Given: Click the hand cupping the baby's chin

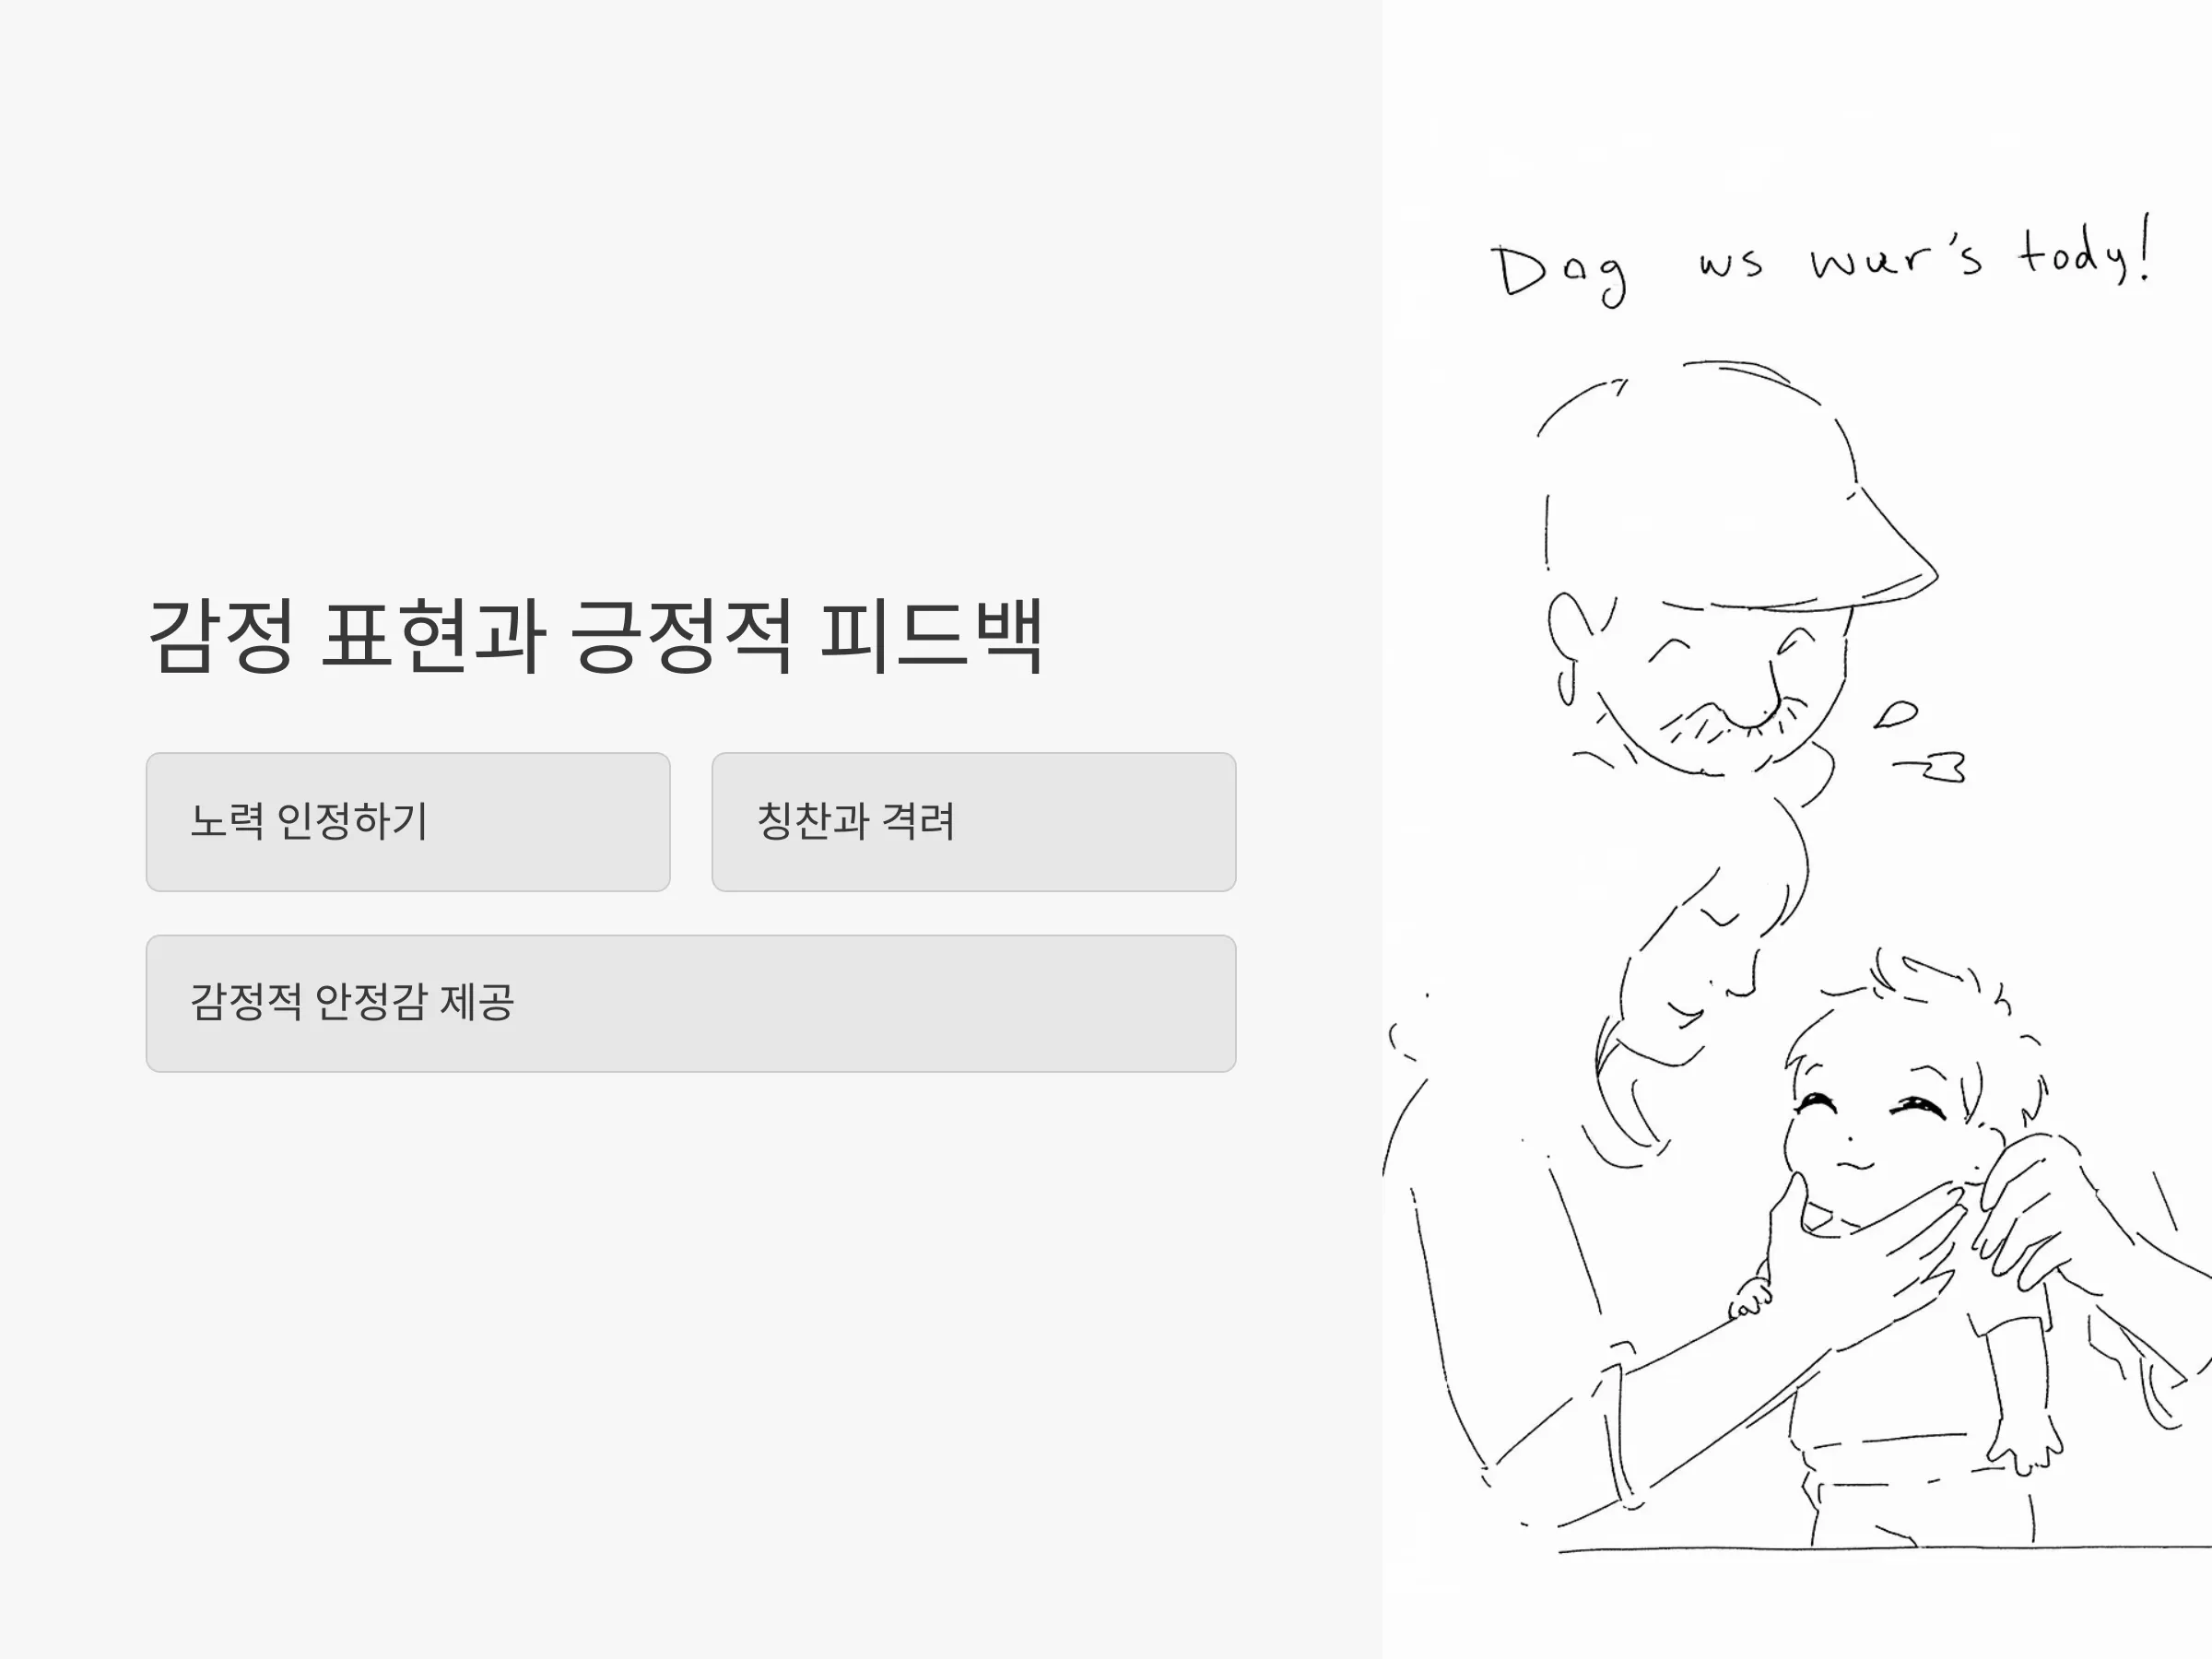Looking at the screenshot, I should (1860, 1250).
